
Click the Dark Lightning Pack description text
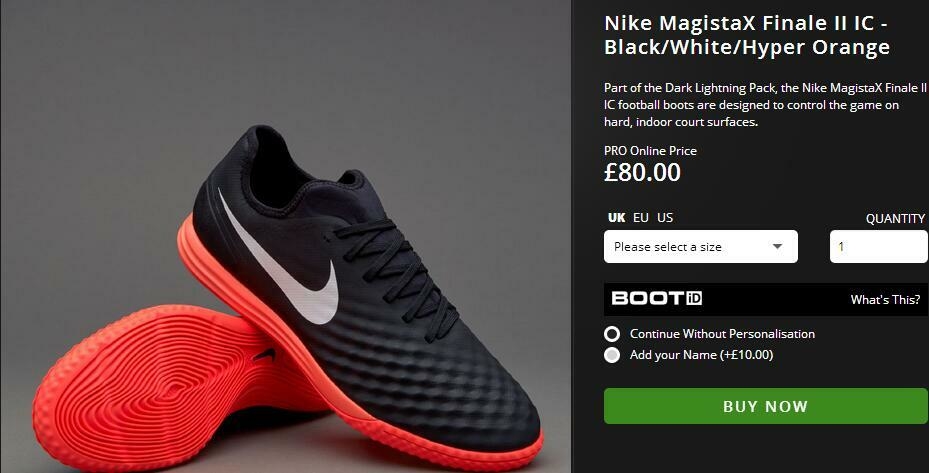(x=765, y=104)
